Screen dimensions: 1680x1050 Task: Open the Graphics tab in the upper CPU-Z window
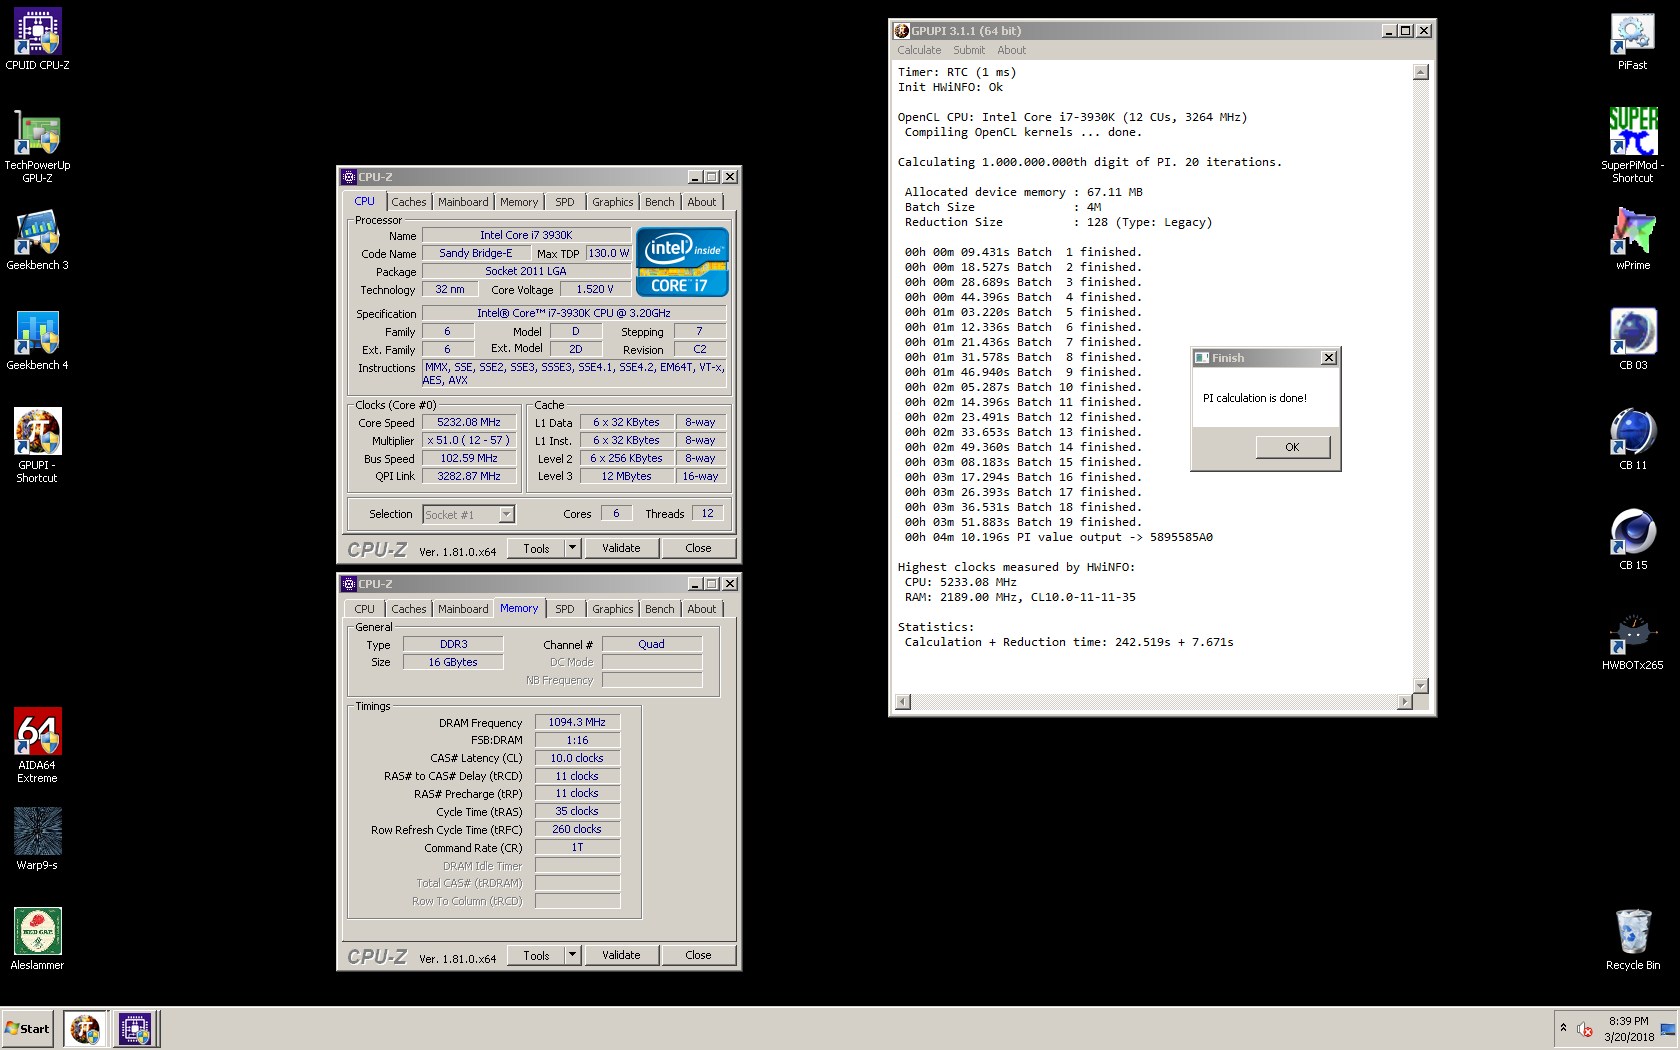pyautogui.click(x=612, y=202)
